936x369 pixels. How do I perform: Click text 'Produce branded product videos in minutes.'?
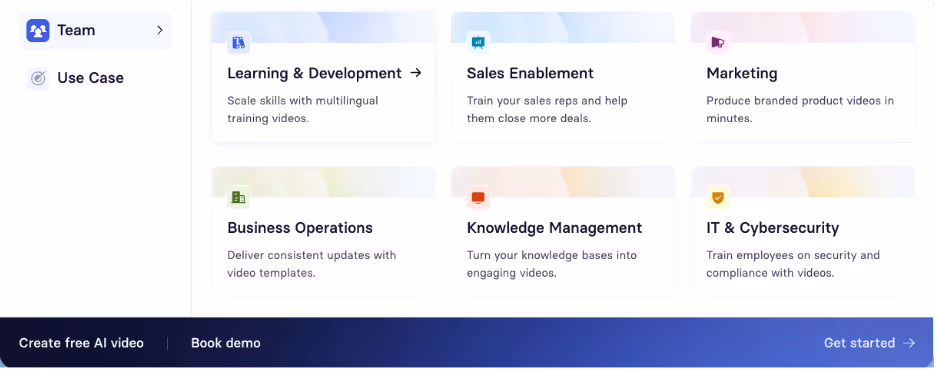pos(800,109)
